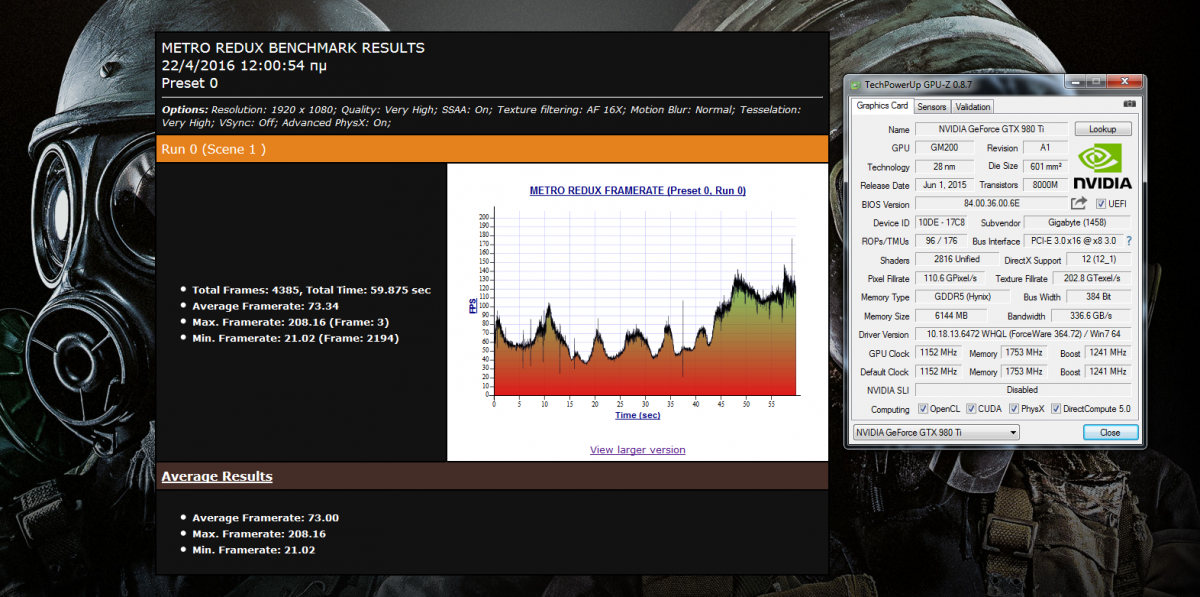1200x597 pixels.
Task: Open the View larger version link
Action: click(x=638, y=450)
